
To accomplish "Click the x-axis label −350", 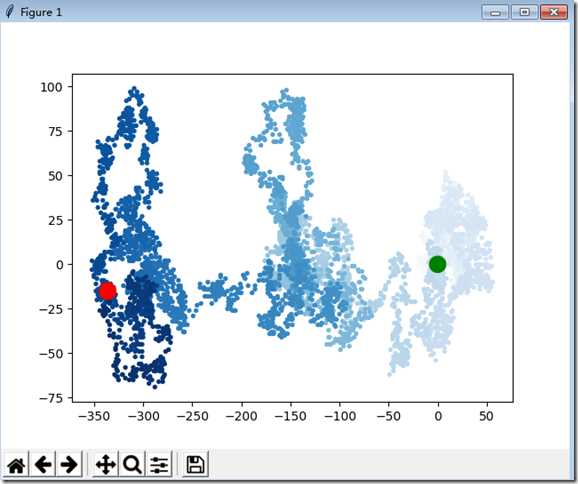I will tap(94, 417).
